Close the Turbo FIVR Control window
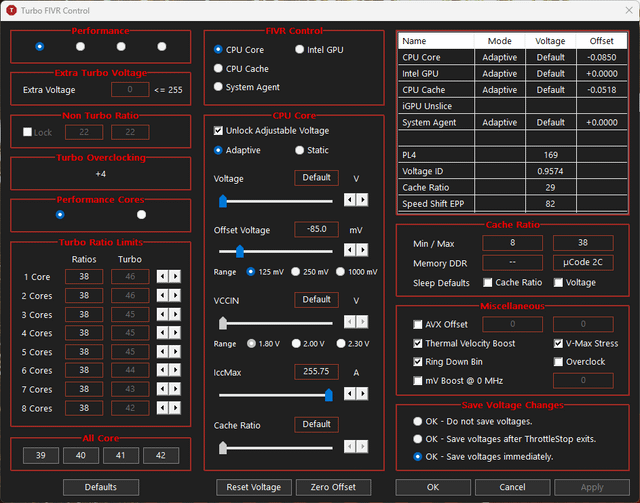640x503 pixels. pos(629,10)
